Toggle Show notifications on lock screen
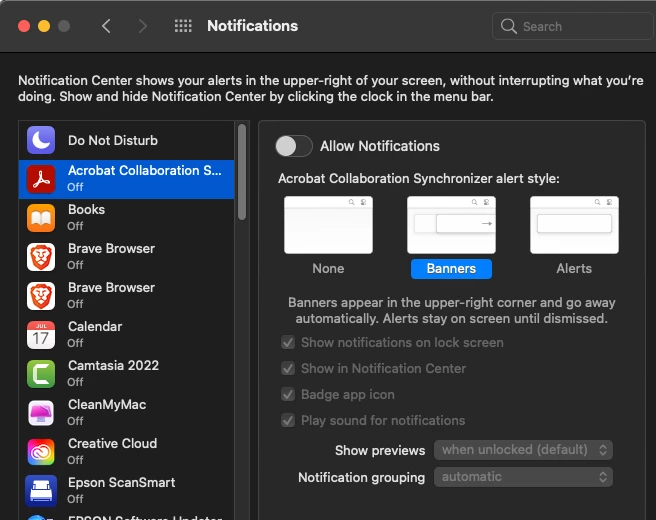 click(288, 342)
